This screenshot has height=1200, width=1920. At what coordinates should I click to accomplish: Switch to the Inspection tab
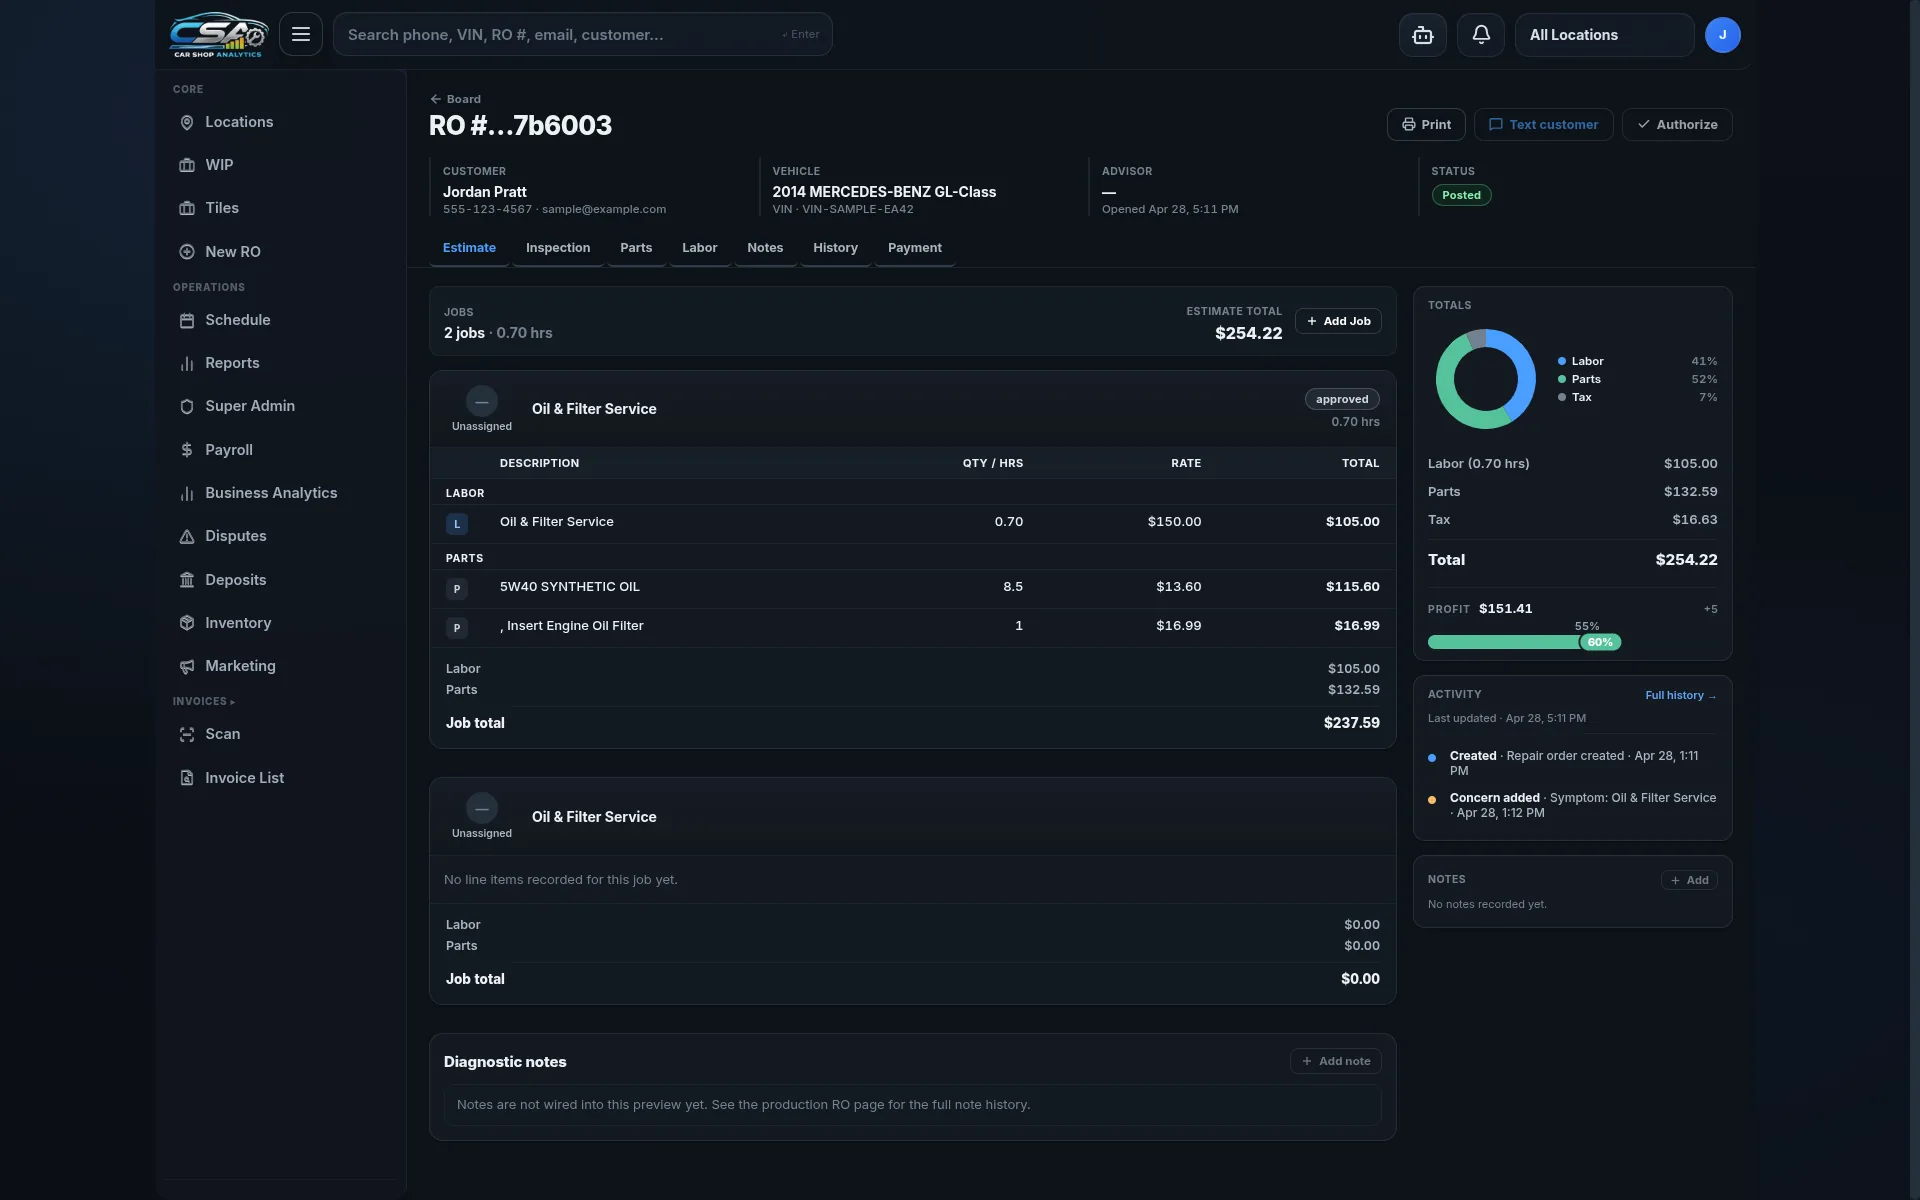pyautogui.click(x=558, y=248)
